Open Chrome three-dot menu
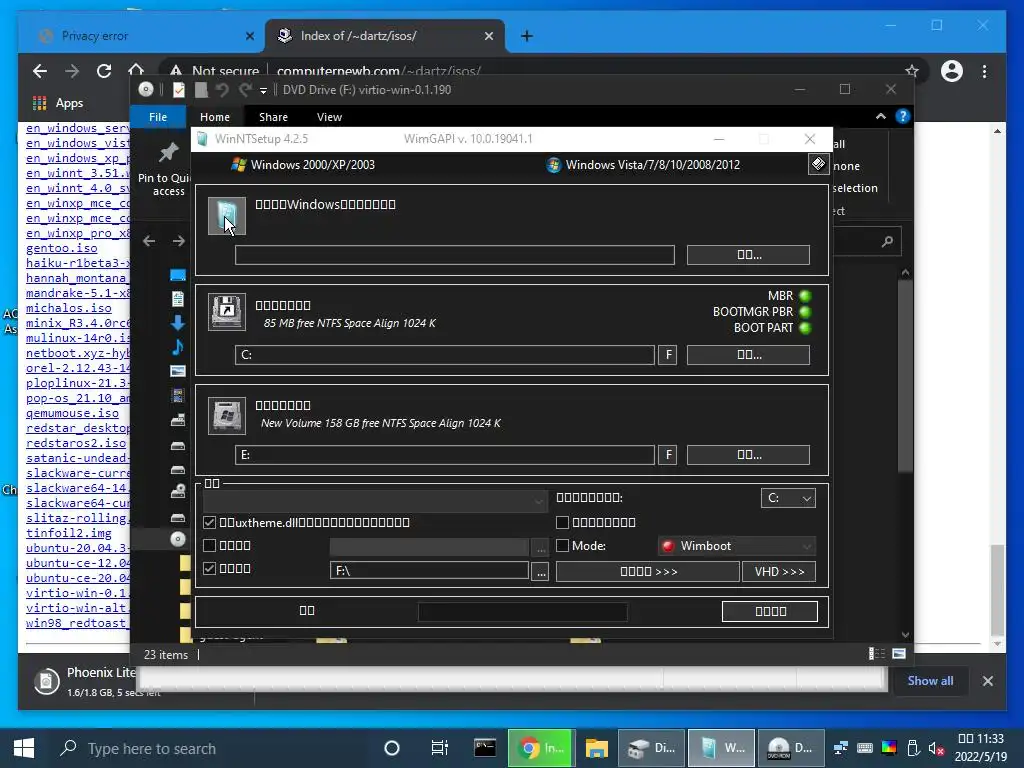Viewport: 1024px width, 768px height. (x=984, y=71)
